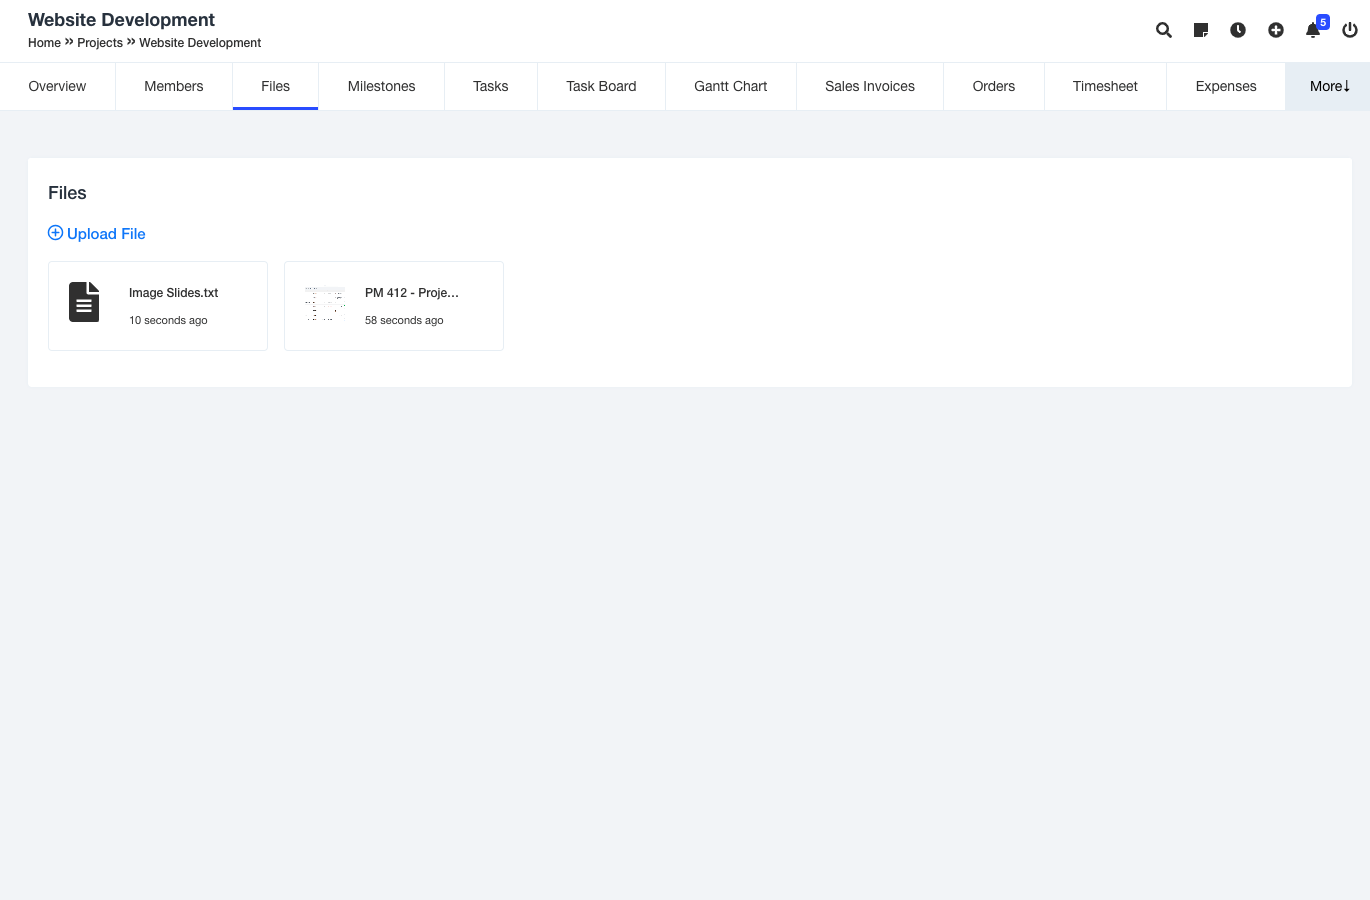Screen dimensions: 1370x900
Task: Select the Gantt Chart tab
Action: coord(730,86)
